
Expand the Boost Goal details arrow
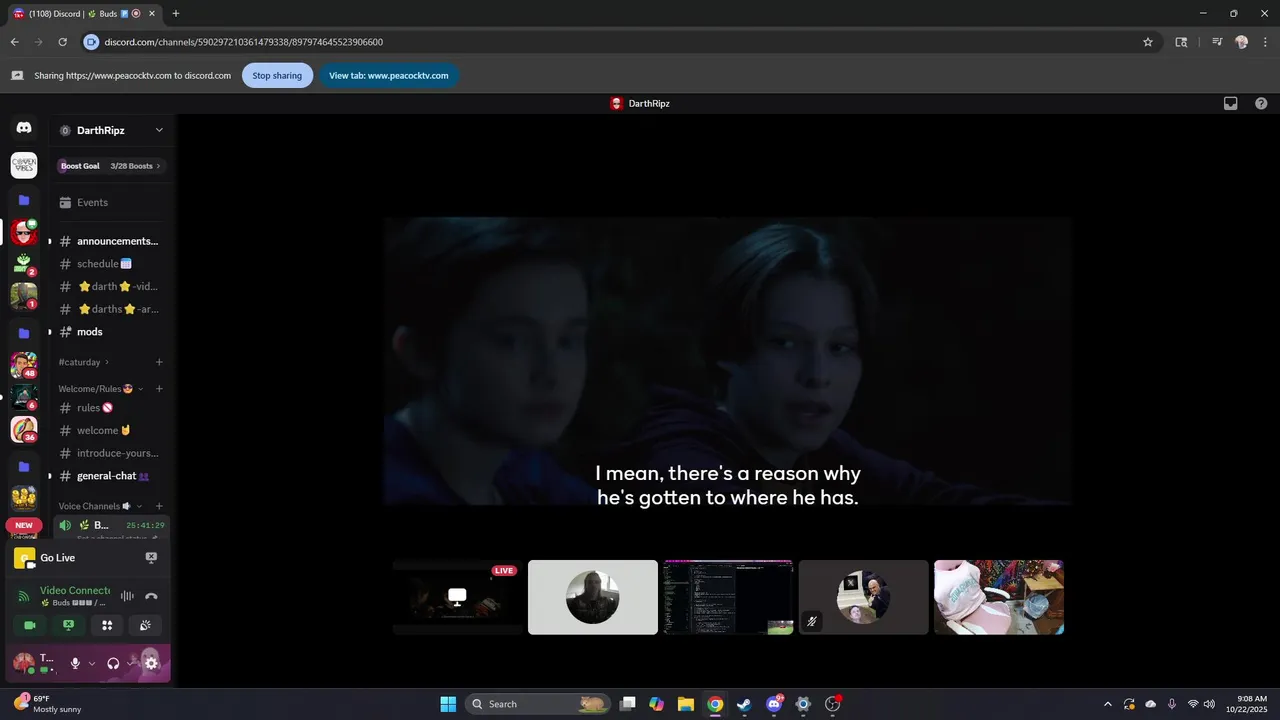(x=158, y=166)
